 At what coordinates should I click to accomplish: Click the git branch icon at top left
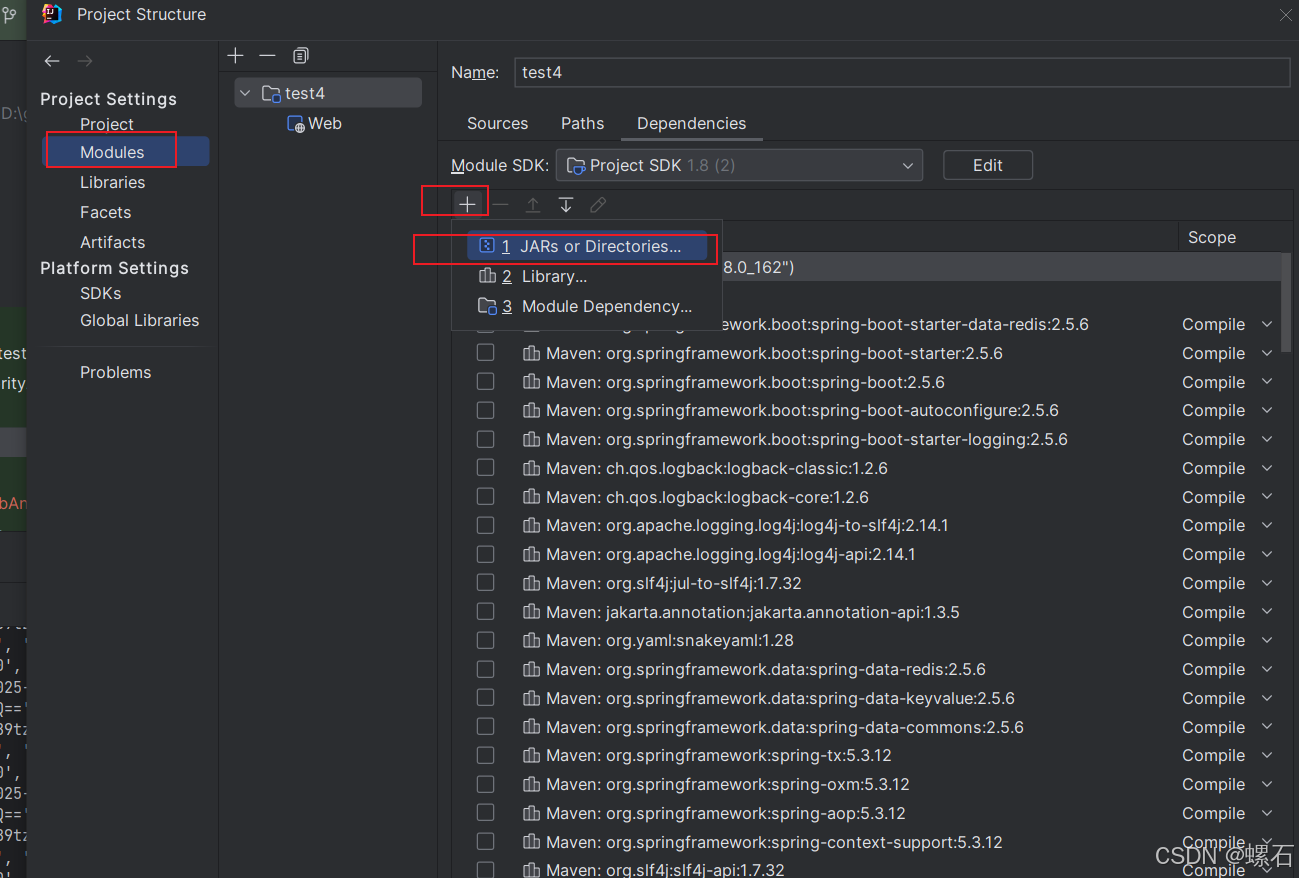tap(10, 14)
